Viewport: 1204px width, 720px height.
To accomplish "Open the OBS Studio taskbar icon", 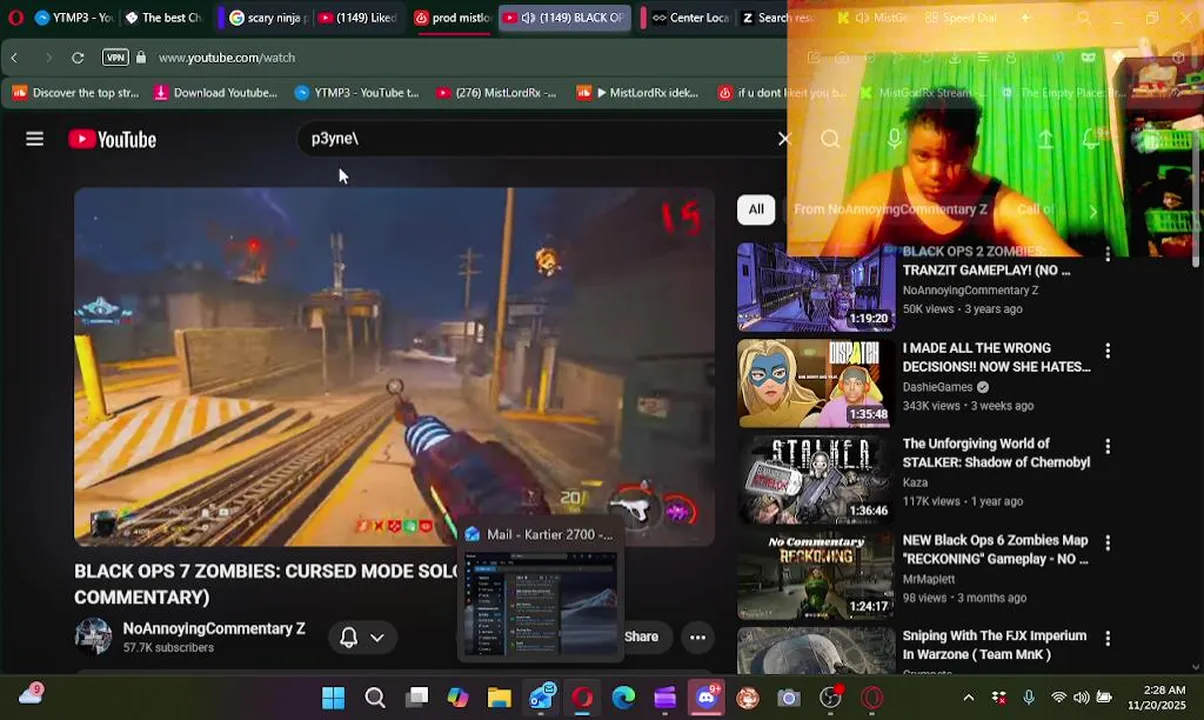I will coord(831,697).
